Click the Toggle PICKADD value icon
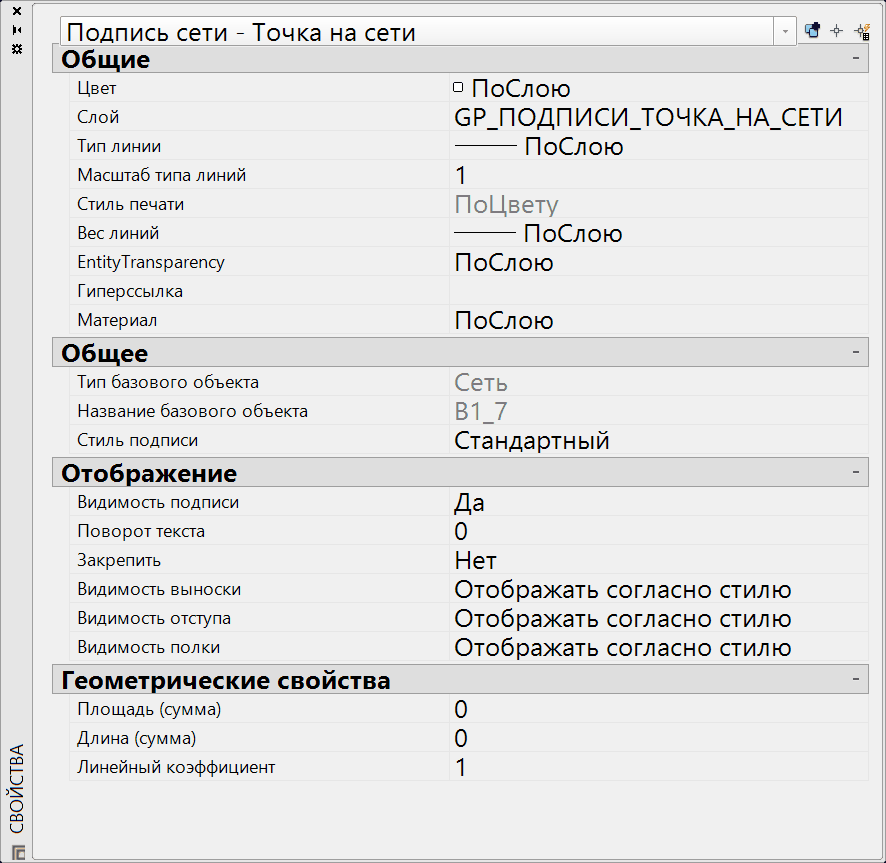 (x=812, y=31)
